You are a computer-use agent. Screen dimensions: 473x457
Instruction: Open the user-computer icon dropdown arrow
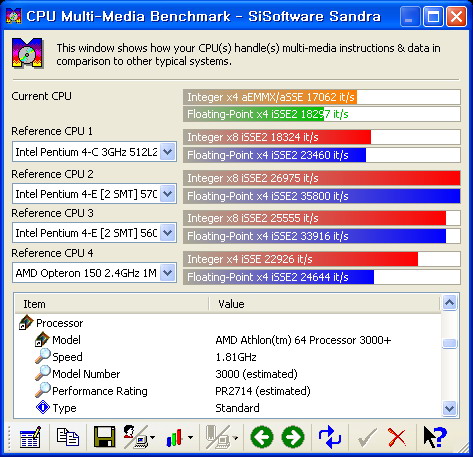point(153,437)
